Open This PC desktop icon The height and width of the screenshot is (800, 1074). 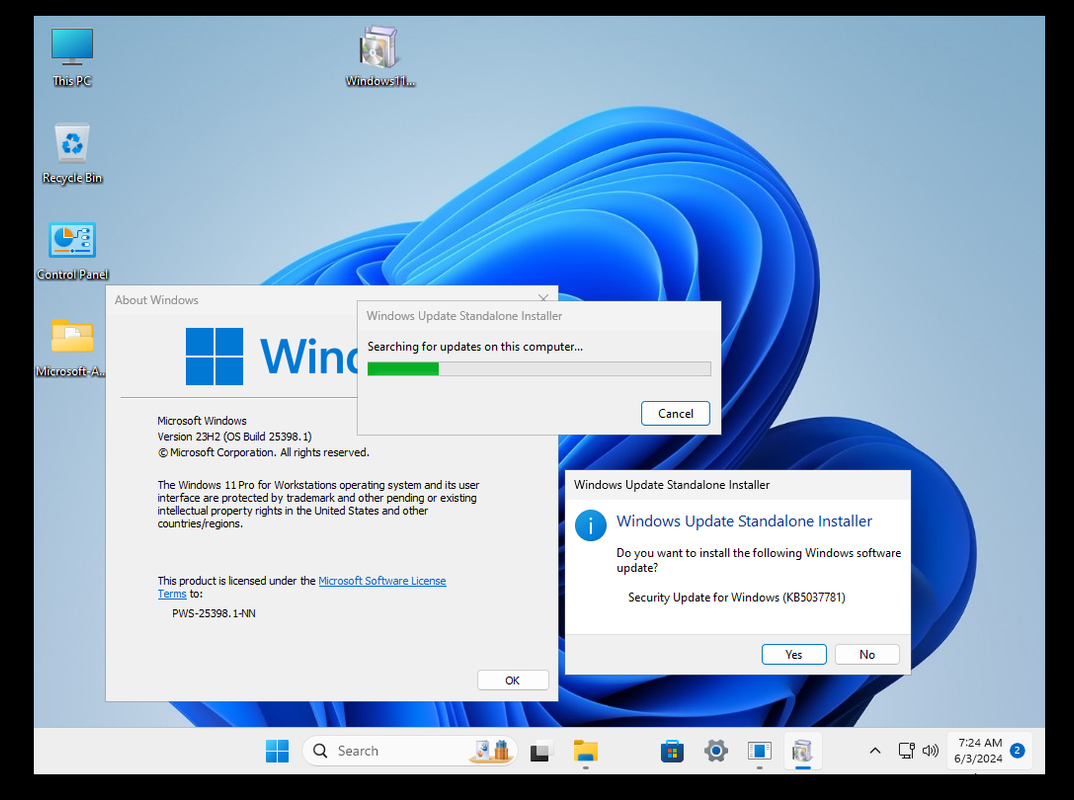click(72, 57)
